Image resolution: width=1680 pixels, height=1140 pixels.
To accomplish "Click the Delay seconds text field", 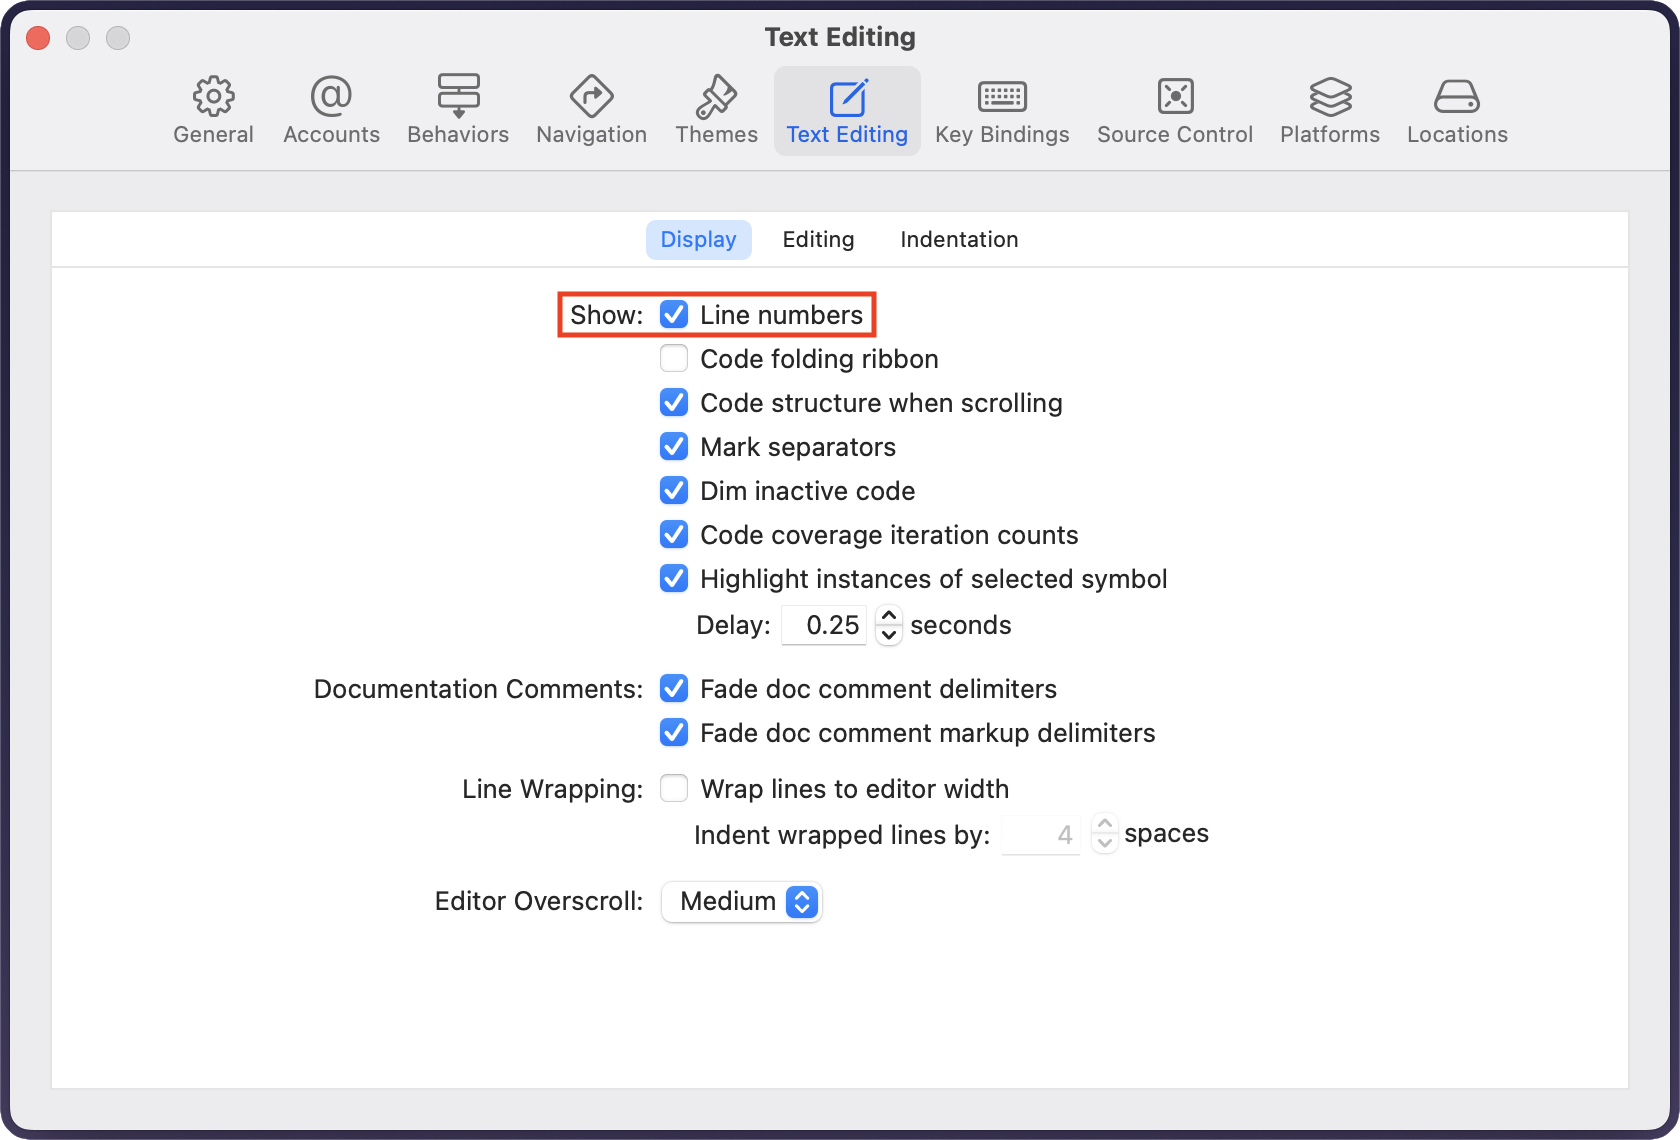I will (x=824, y=626).
